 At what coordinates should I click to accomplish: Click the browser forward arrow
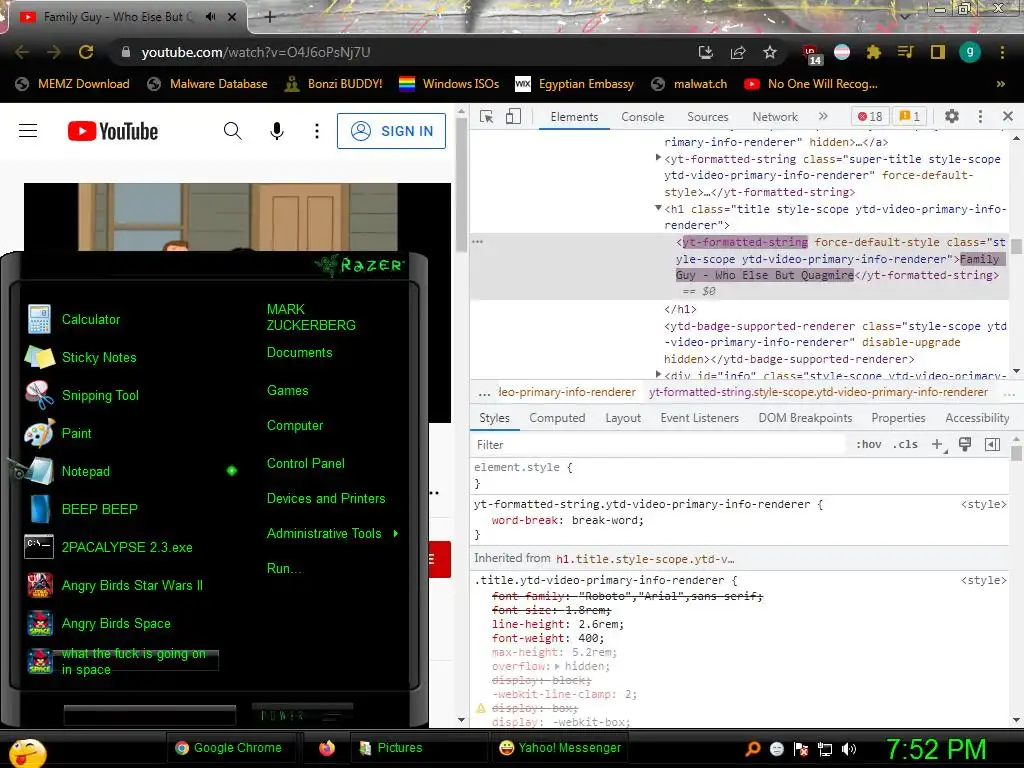point(54,52)
